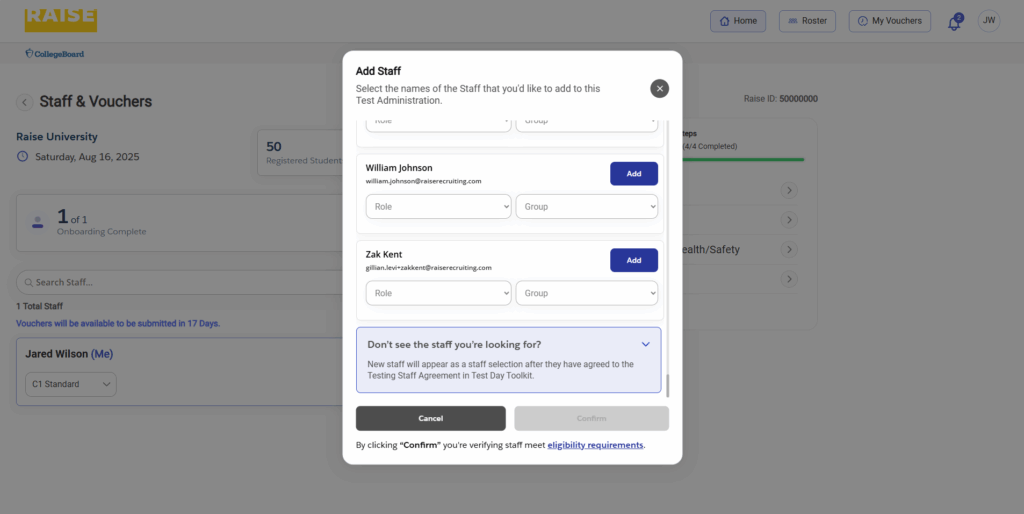Close the Add Staff dialog with X icon
Viewport: 1024px width, 514px height.
(659, 88)
